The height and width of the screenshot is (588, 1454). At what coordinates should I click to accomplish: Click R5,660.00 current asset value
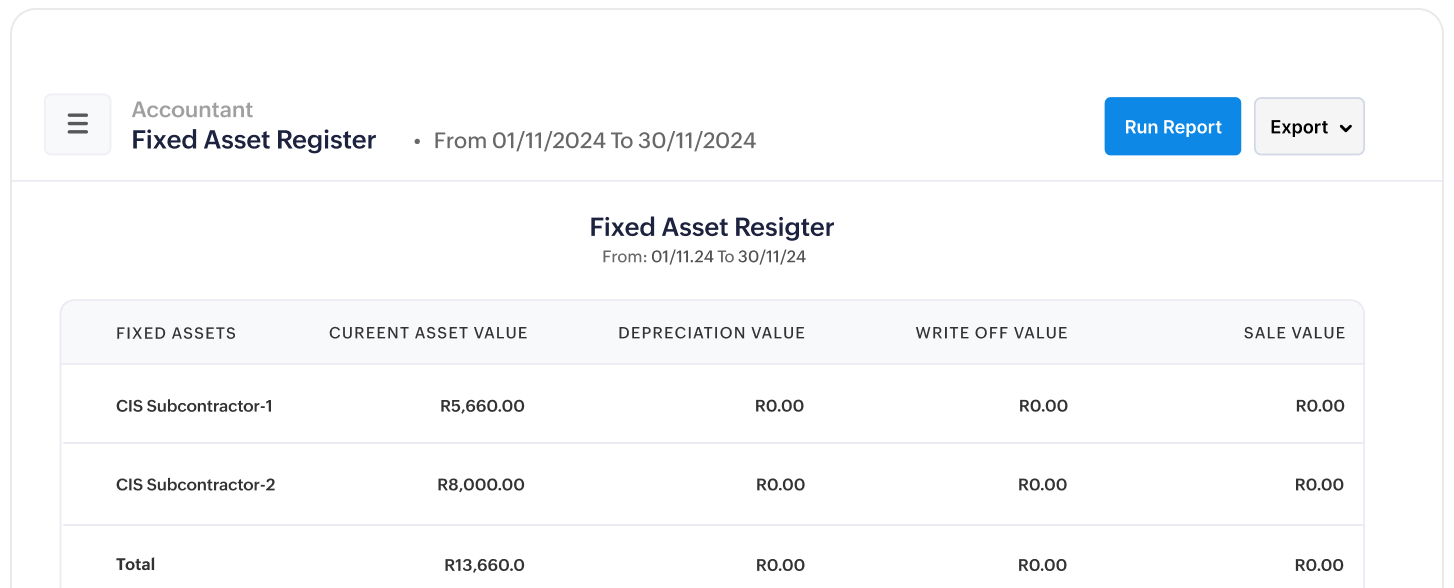point(482,406)
